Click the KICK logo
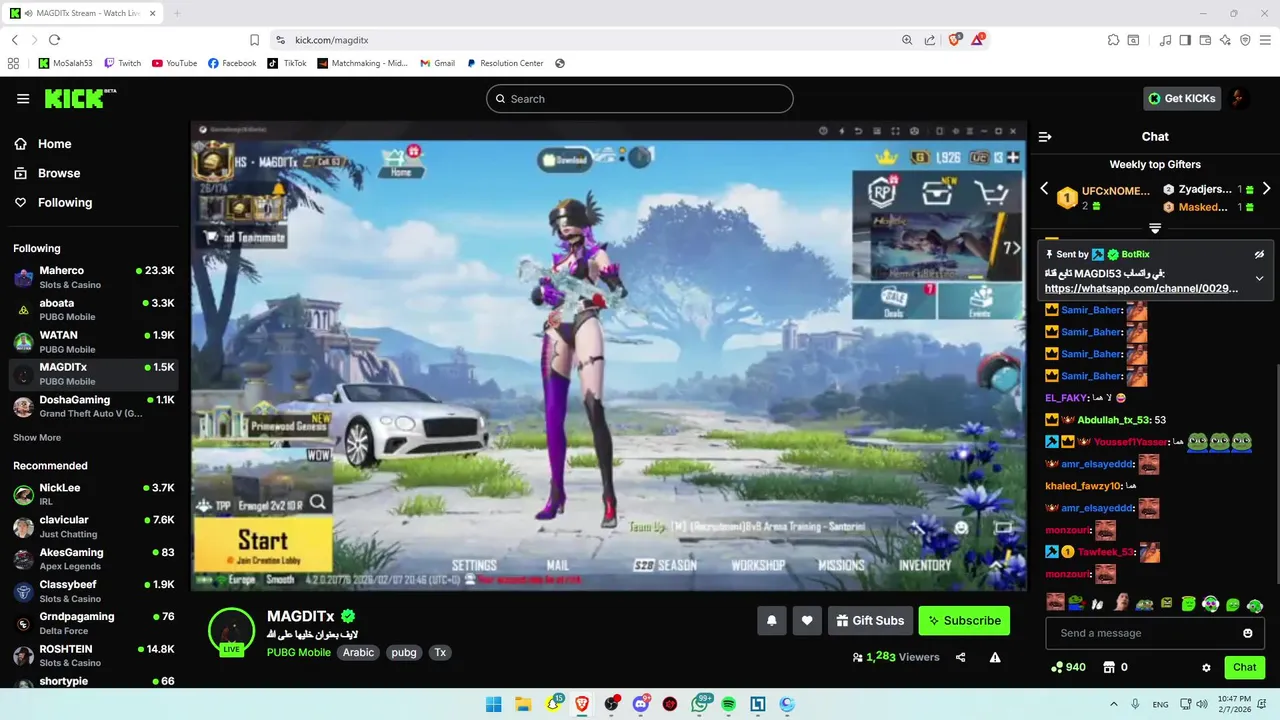1280x720 pixels. click(80, 98)
